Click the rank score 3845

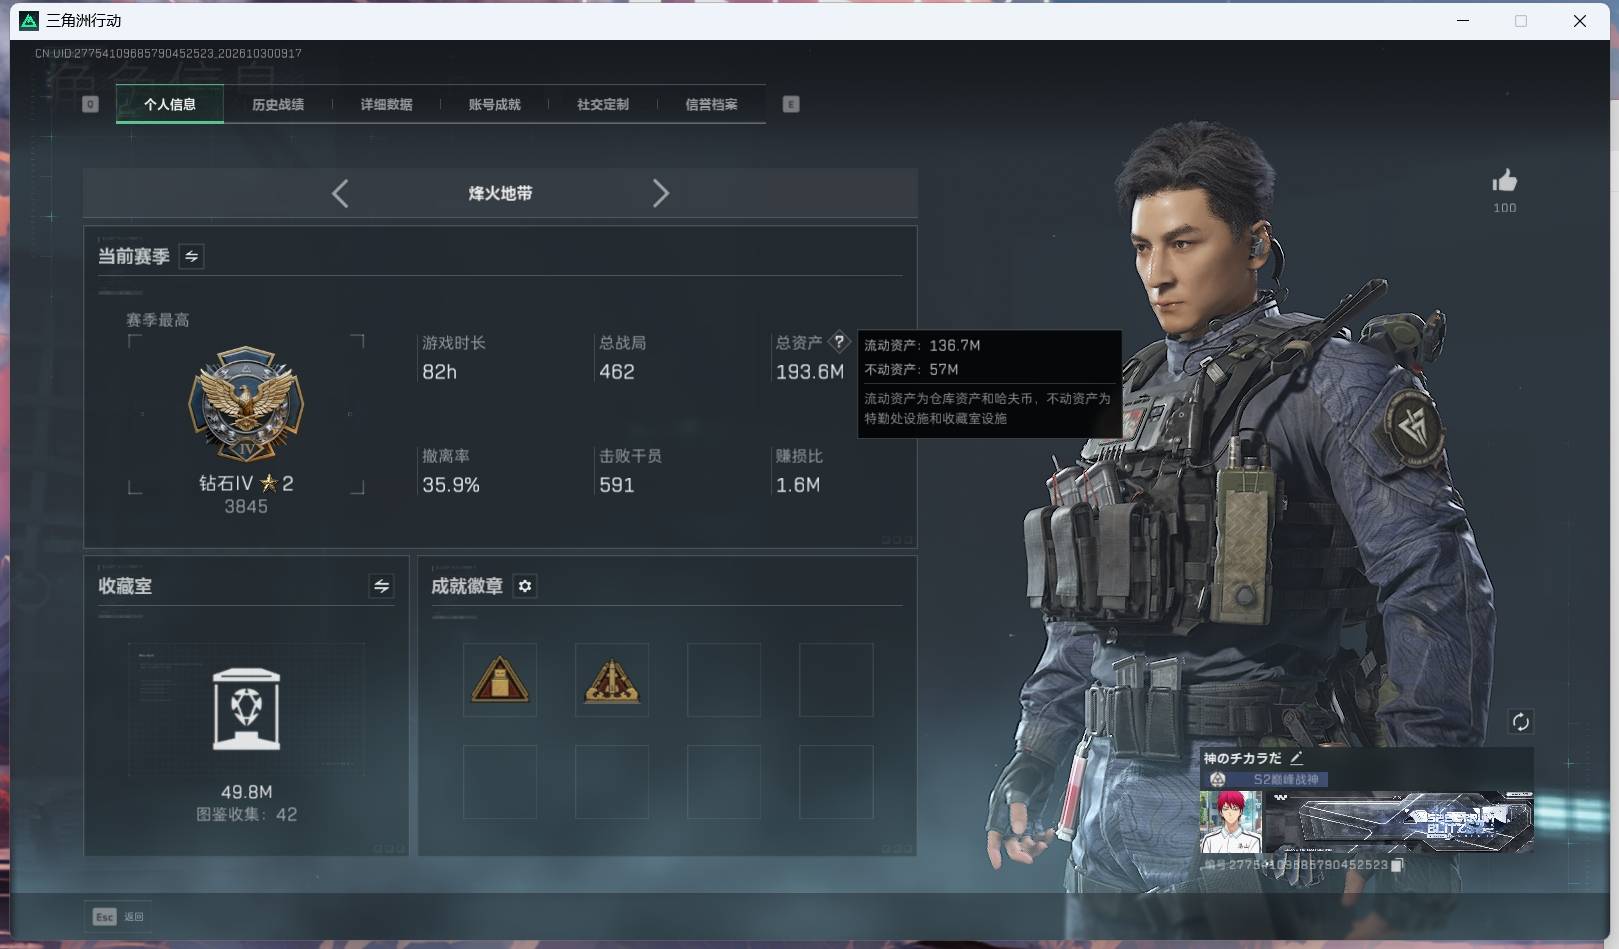[246, 507]
